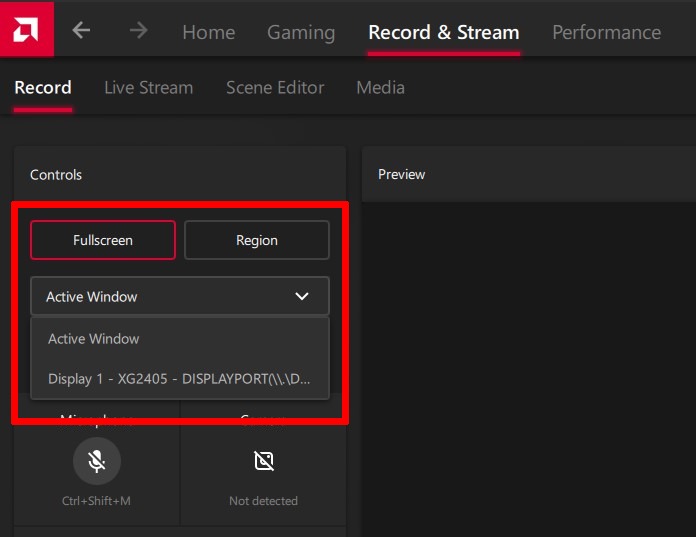
Task: Click the camera not detected icon
Action: [264, 461]
